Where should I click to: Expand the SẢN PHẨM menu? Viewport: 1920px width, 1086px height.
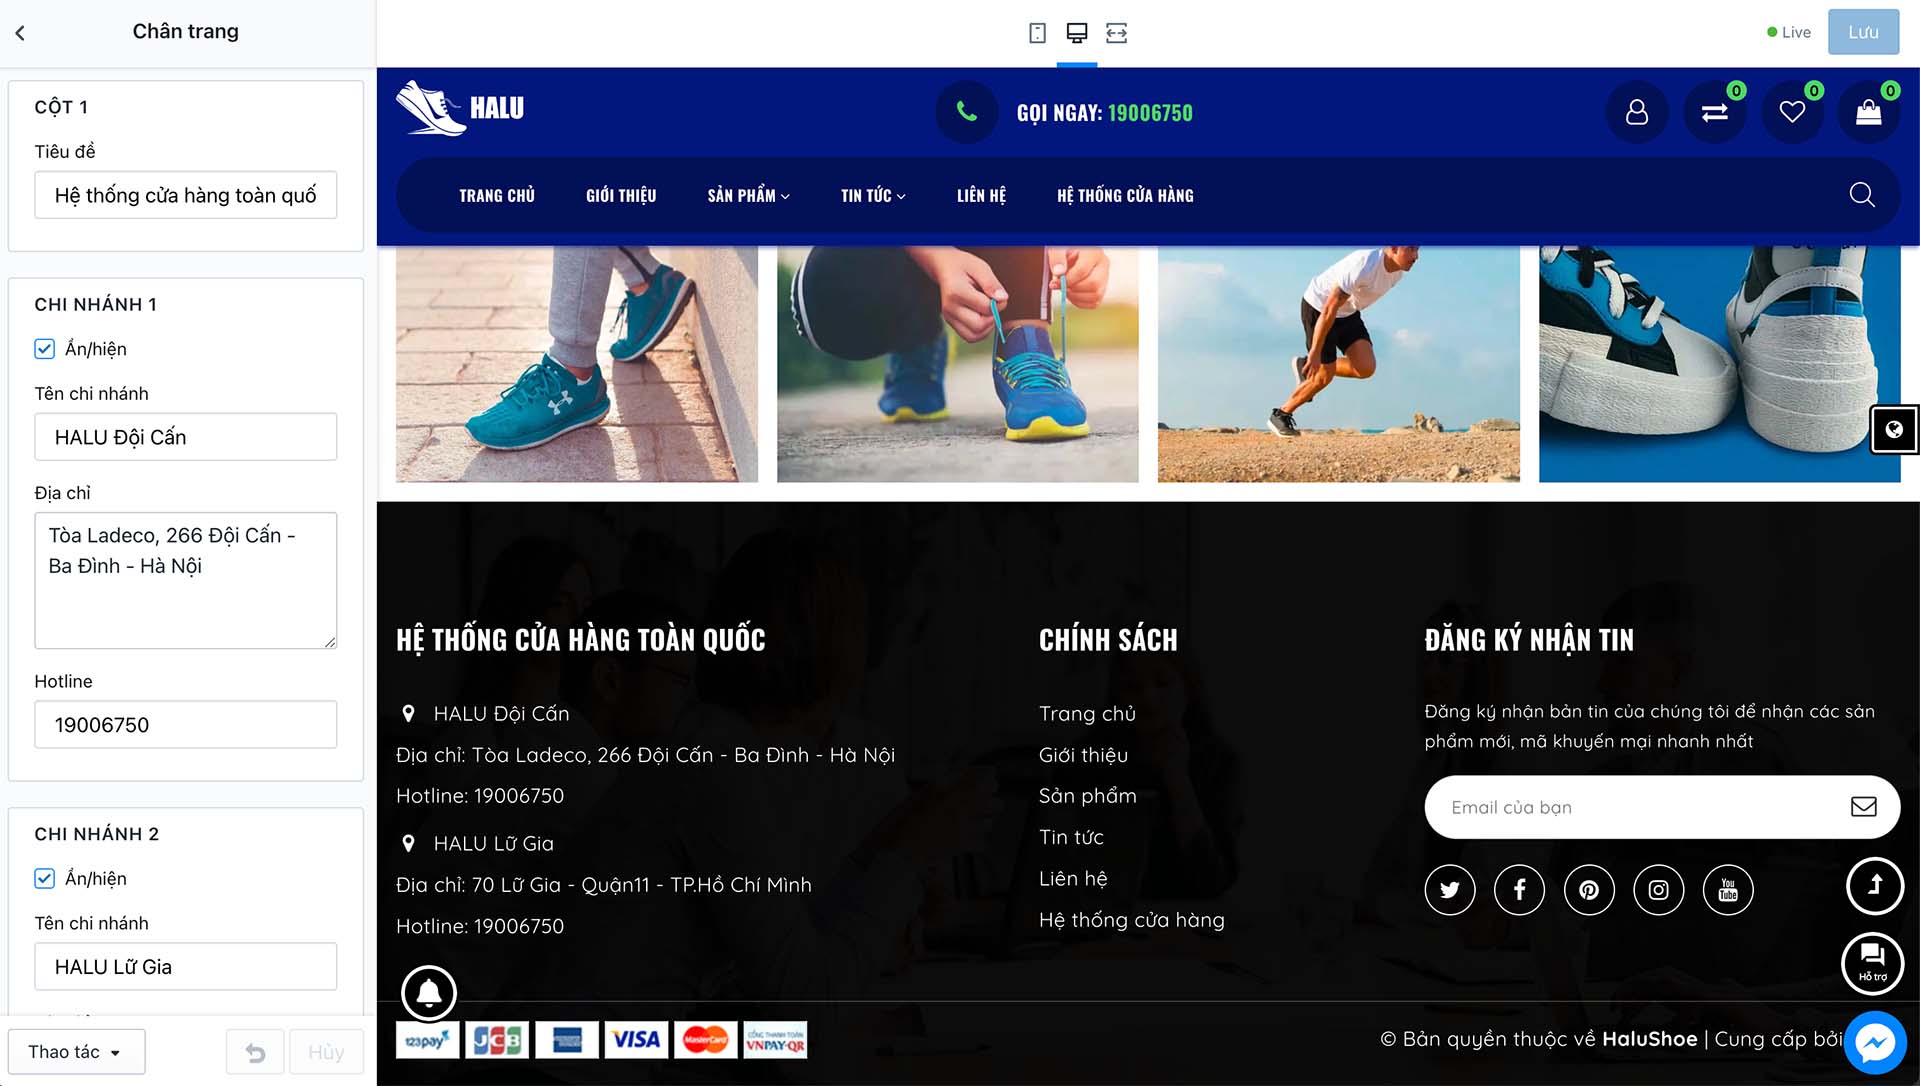[x=749, y=196]
